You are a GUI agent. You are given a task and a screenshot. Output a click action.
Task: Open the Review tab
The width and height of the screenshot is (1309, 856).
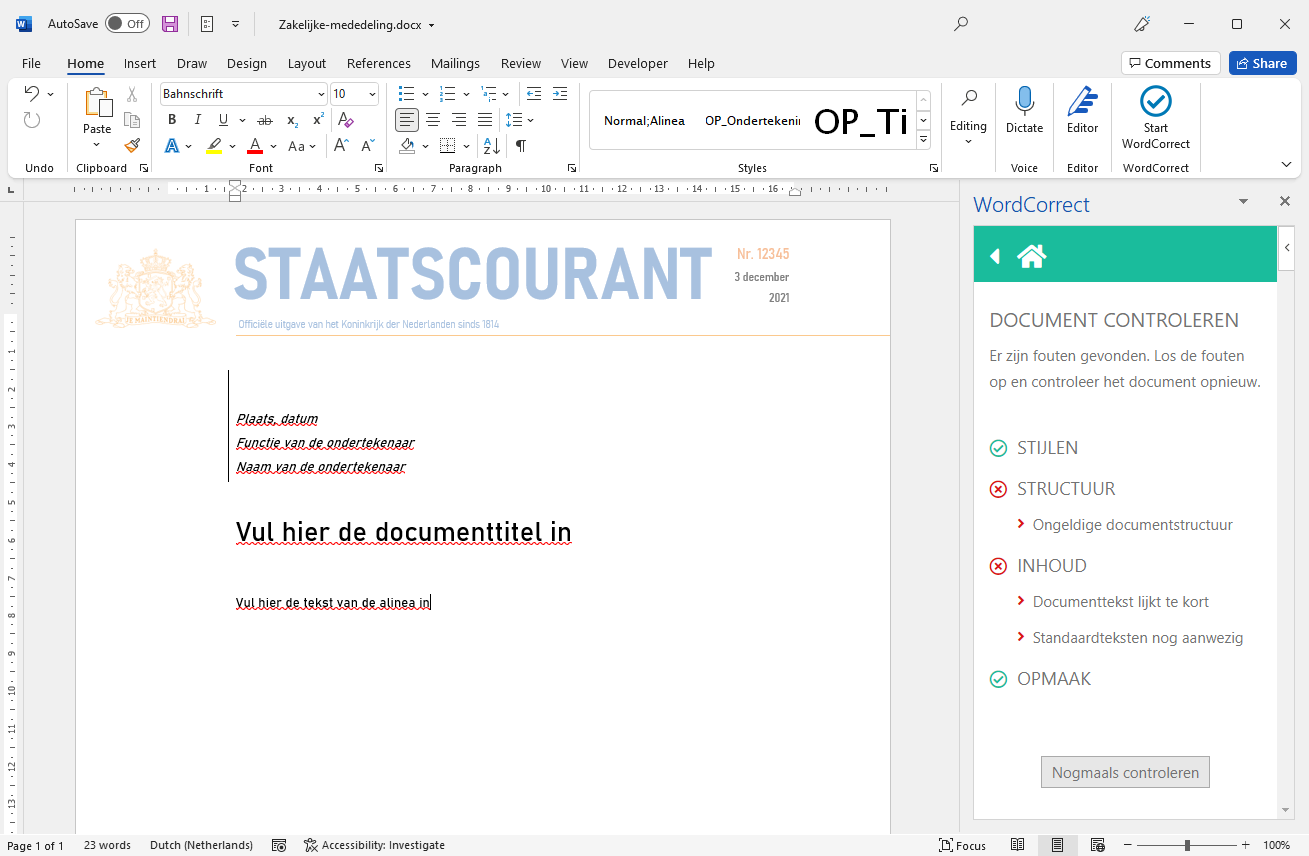click(x=521, y=63)
